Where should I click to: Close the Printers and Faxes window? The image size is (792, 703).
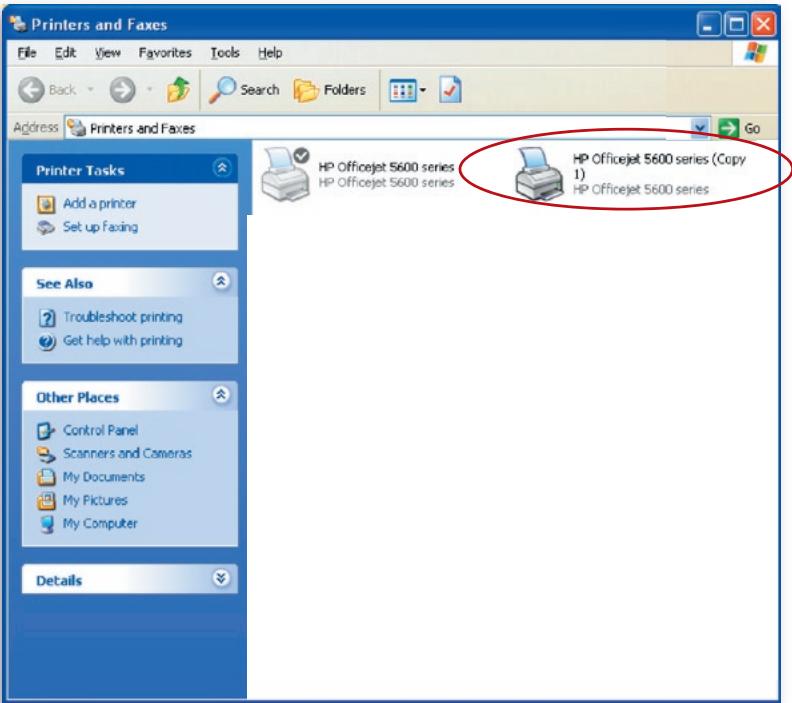763,24
